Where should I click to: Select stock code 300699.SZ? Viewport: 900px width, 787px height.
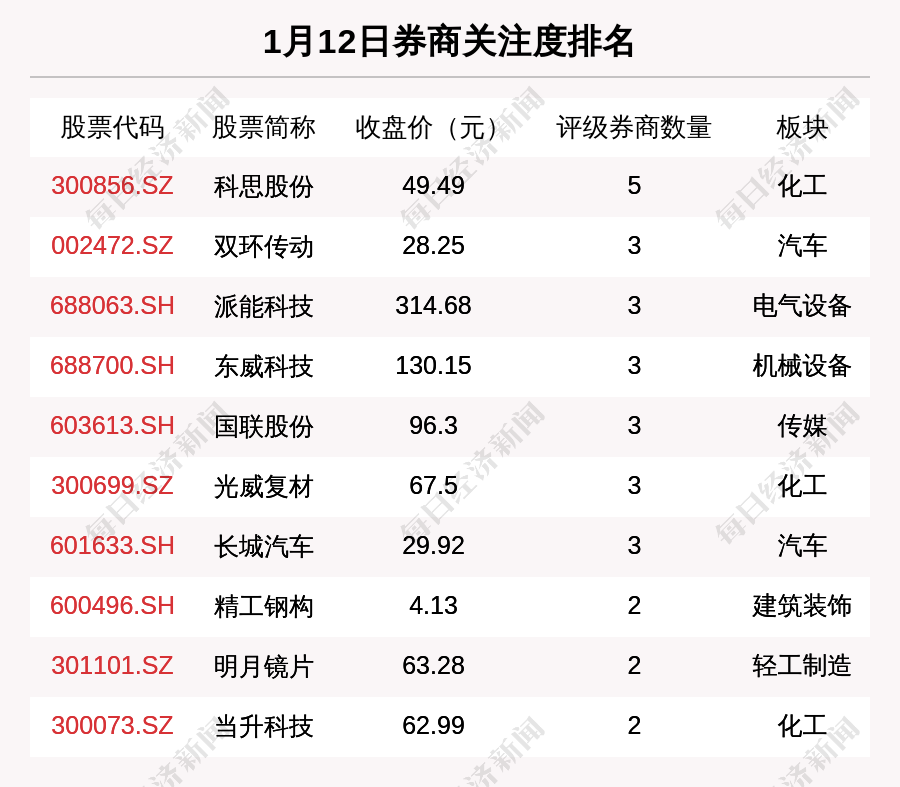point(112,486)
